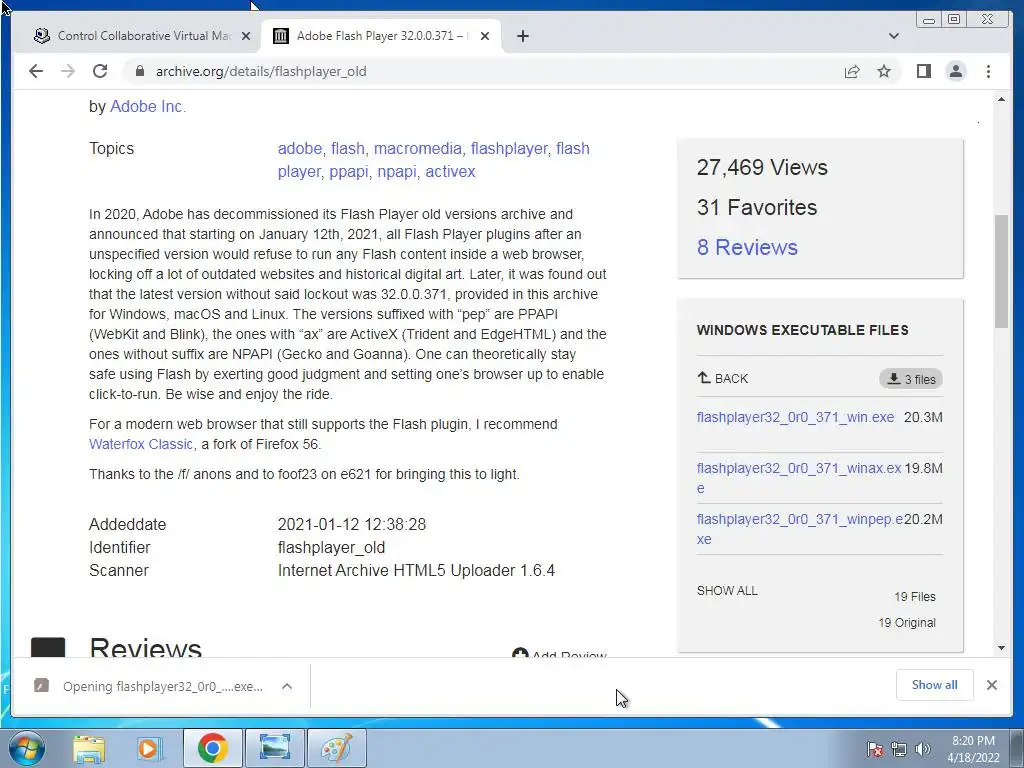Screen dimensions: 1024x768
Task: Open the activex topic link
Action: click(x=450, y=171)
